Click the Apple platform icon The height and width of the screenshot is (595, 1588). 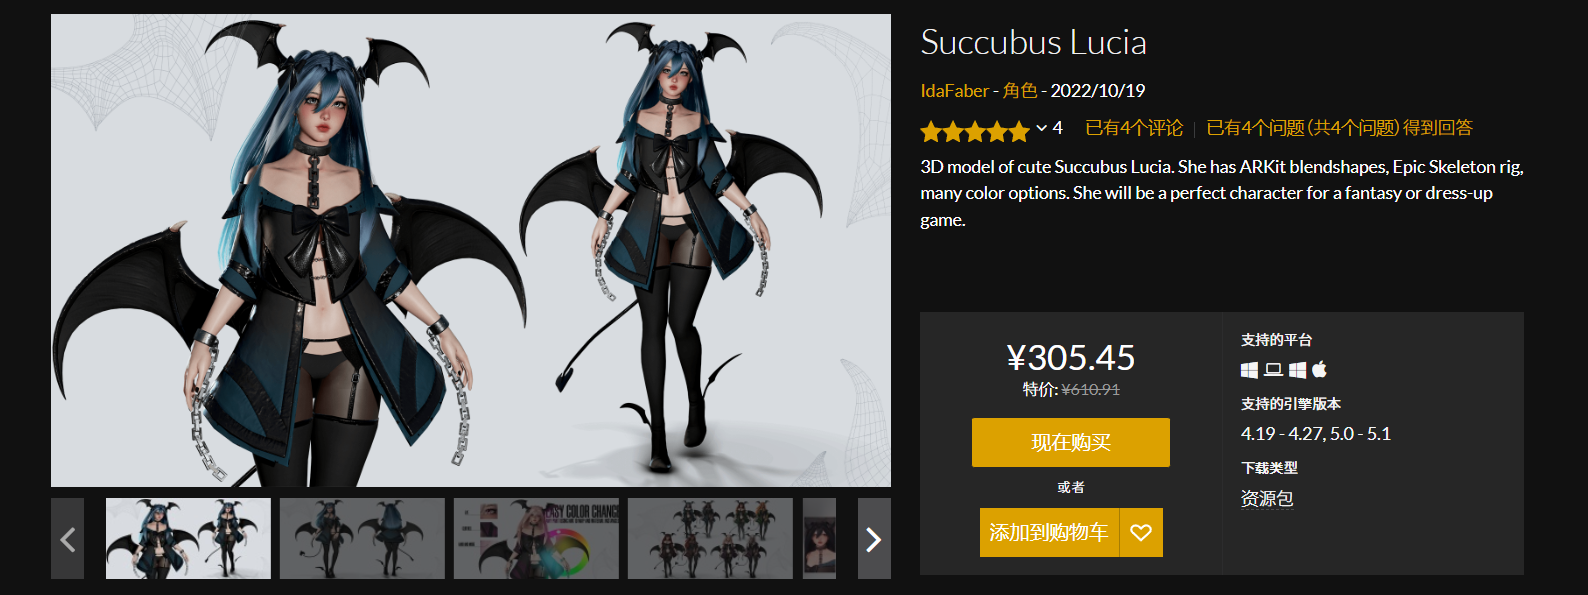point(1320,369)
